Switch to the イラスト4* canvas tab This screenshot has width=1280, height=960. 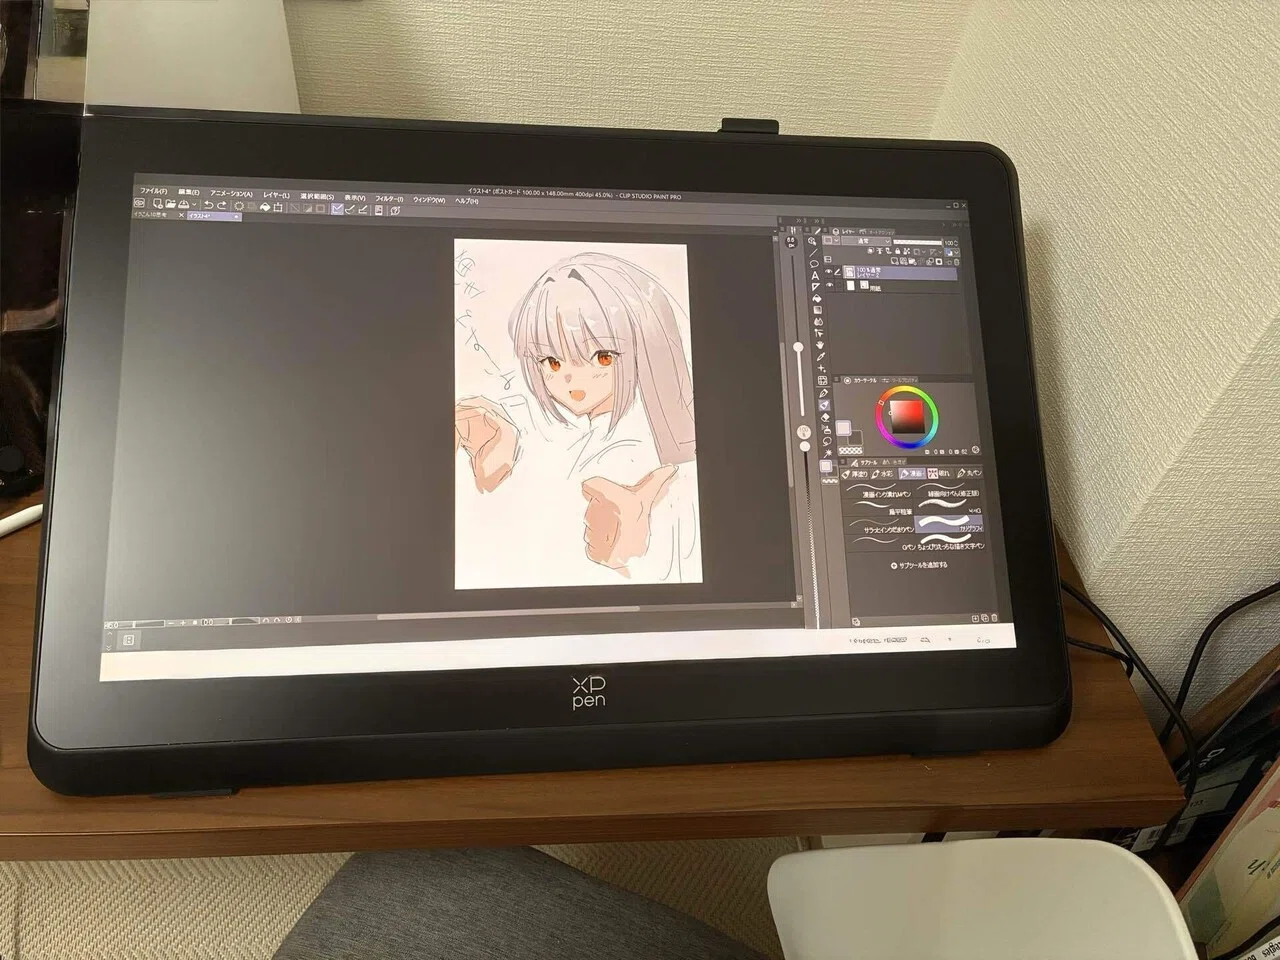point(214,216)
